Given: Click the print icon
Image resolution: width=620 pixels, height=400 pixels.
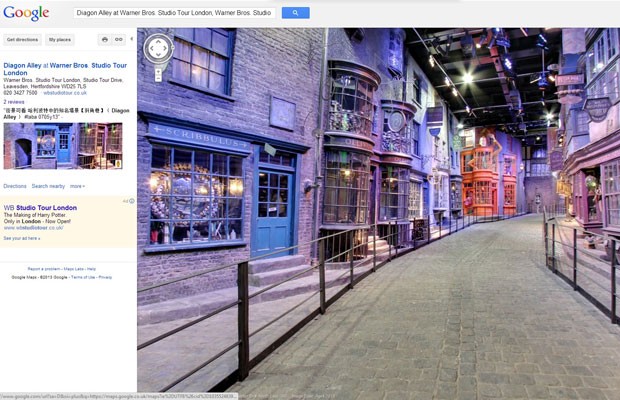Looking at the screenshot, I should click(x=105, y=40).
